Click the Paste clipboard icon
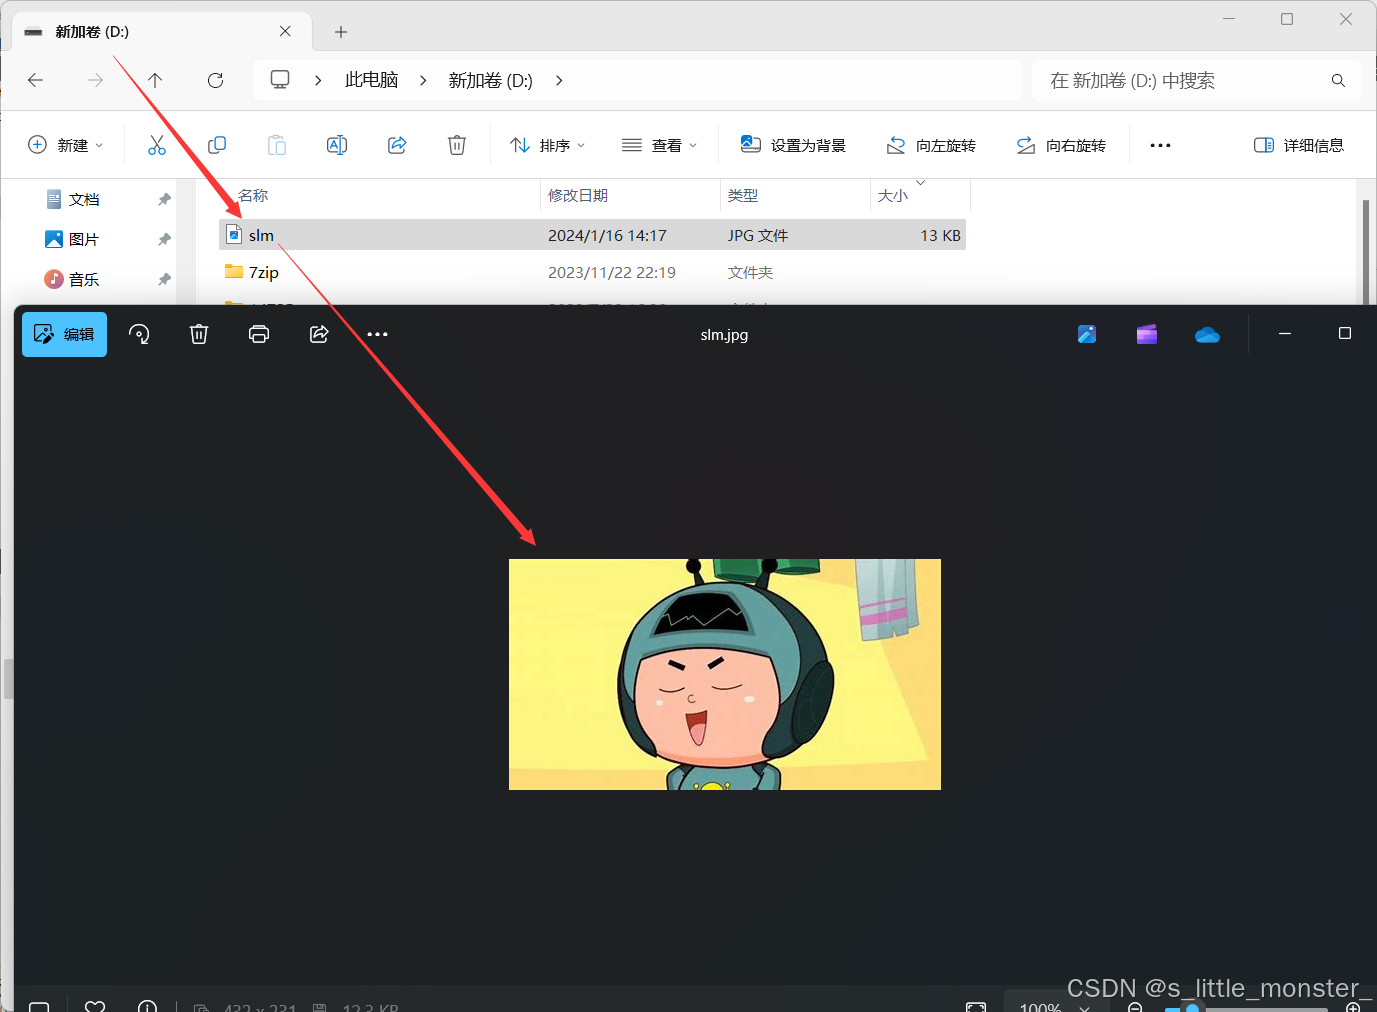This screenshot has width=1377, height=1012. [x=277, y=145]
